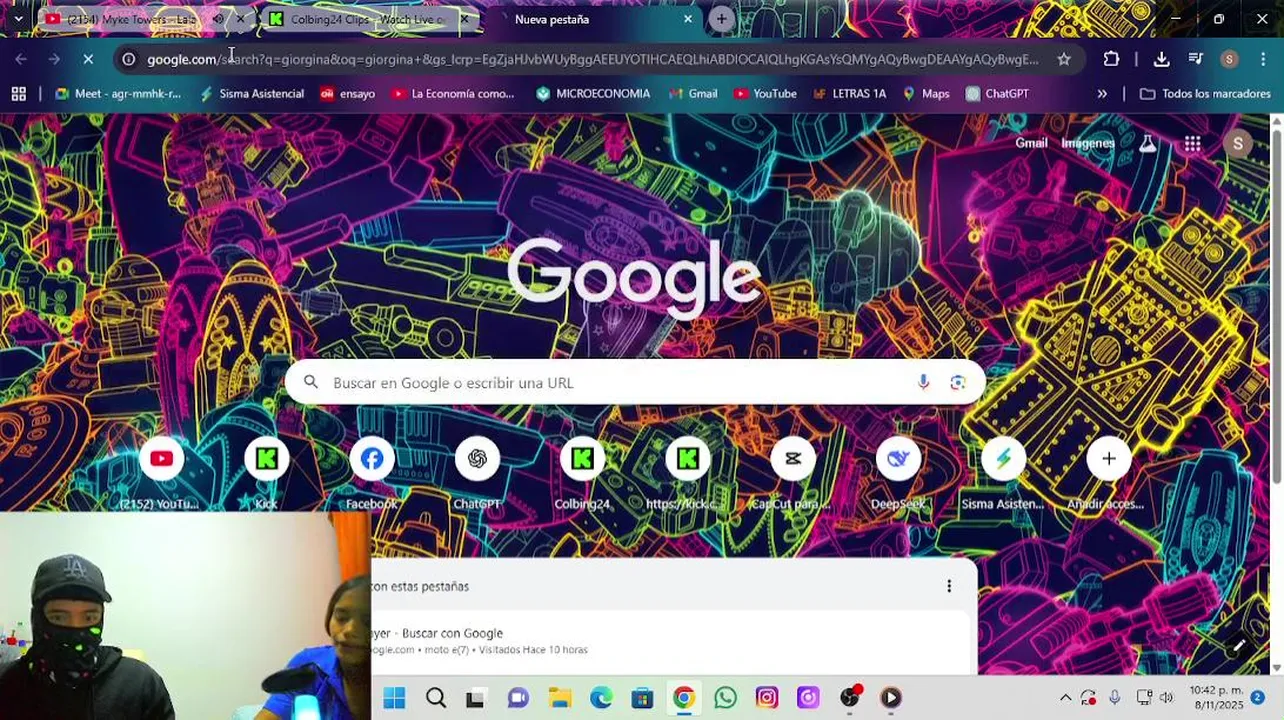1284x720 pixels.
Task: Click the address bar URL
Action: (592, 59)
